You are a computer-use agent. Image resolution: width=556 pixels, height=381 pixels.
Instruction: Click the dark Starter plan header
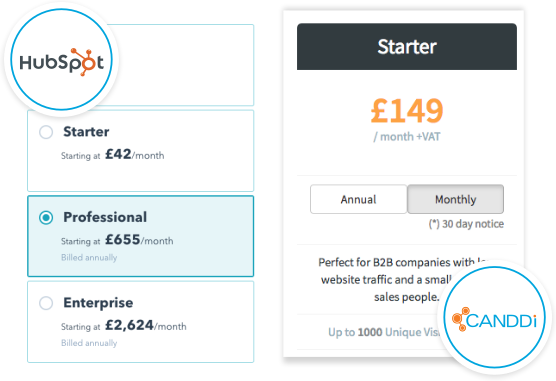click(x=407, y=46)
